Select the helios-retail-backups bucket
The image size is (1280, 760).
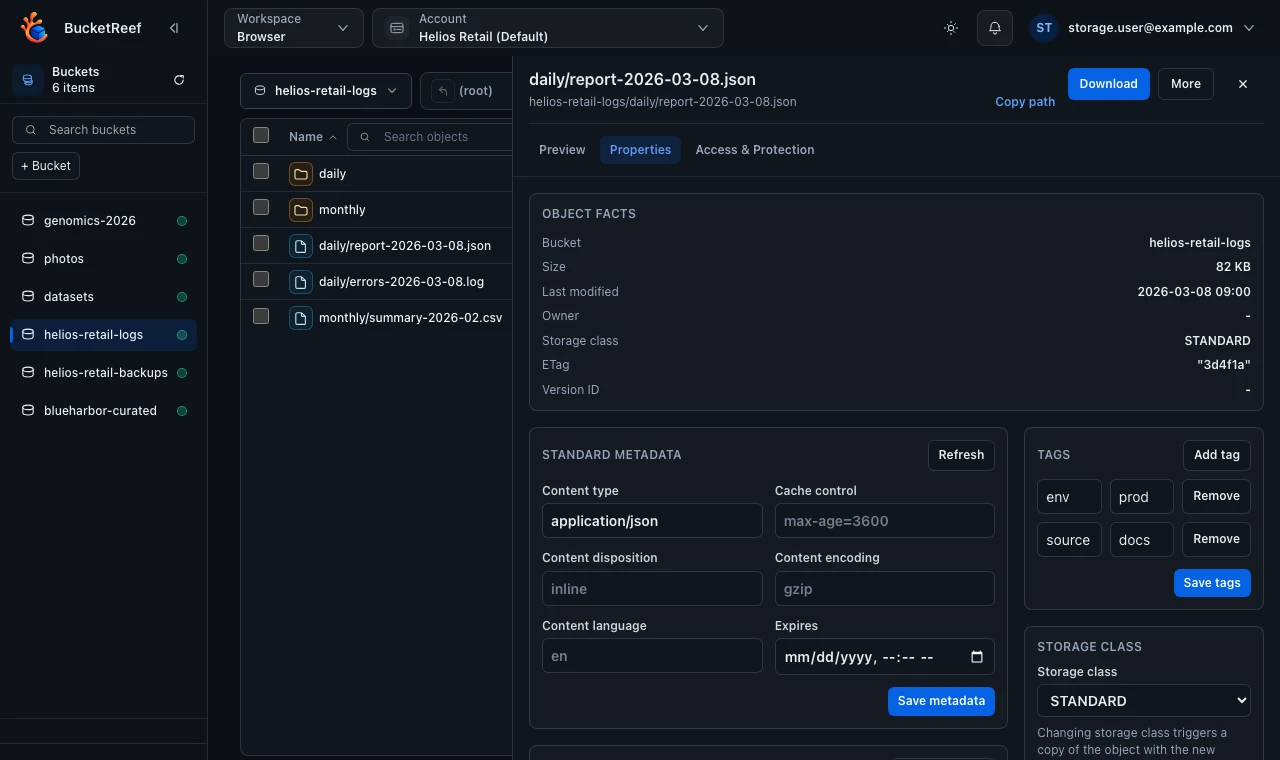click(104, 372)
